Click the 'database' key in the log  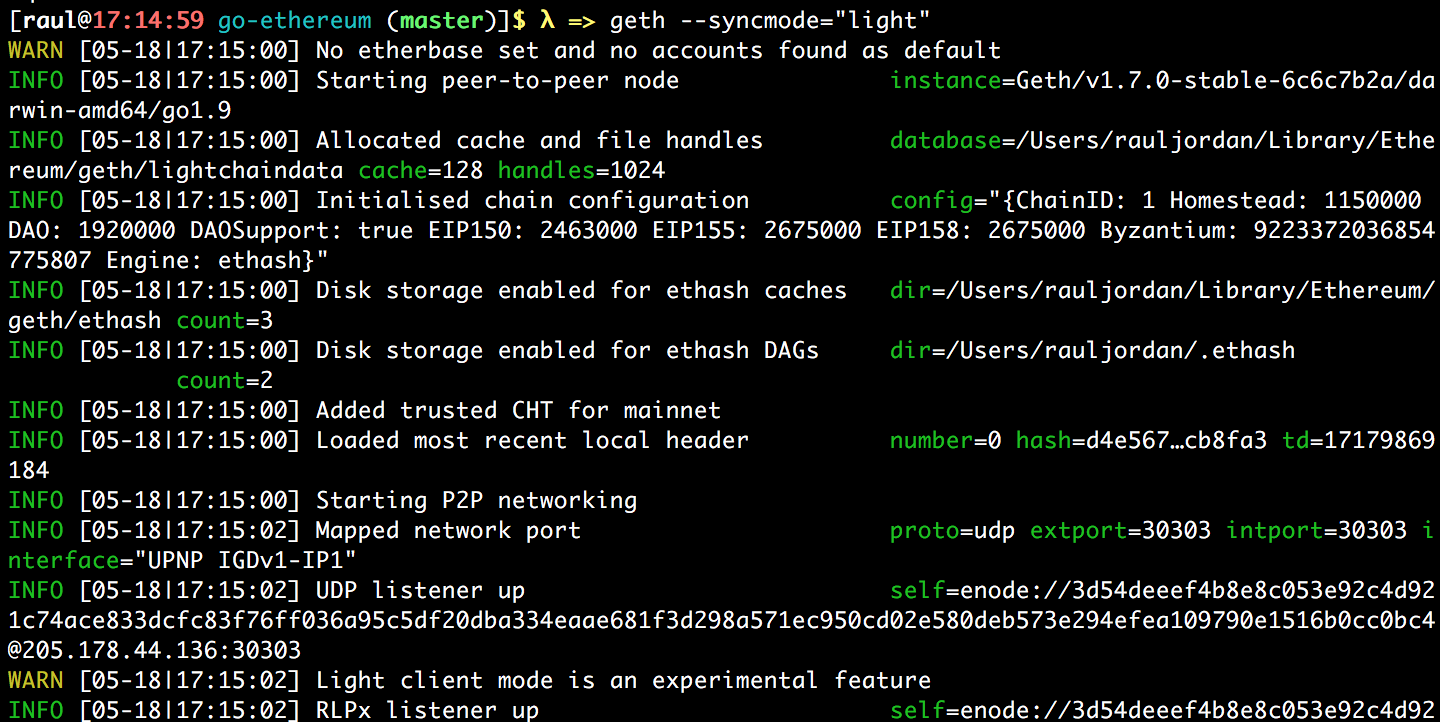tap(945, 140)
